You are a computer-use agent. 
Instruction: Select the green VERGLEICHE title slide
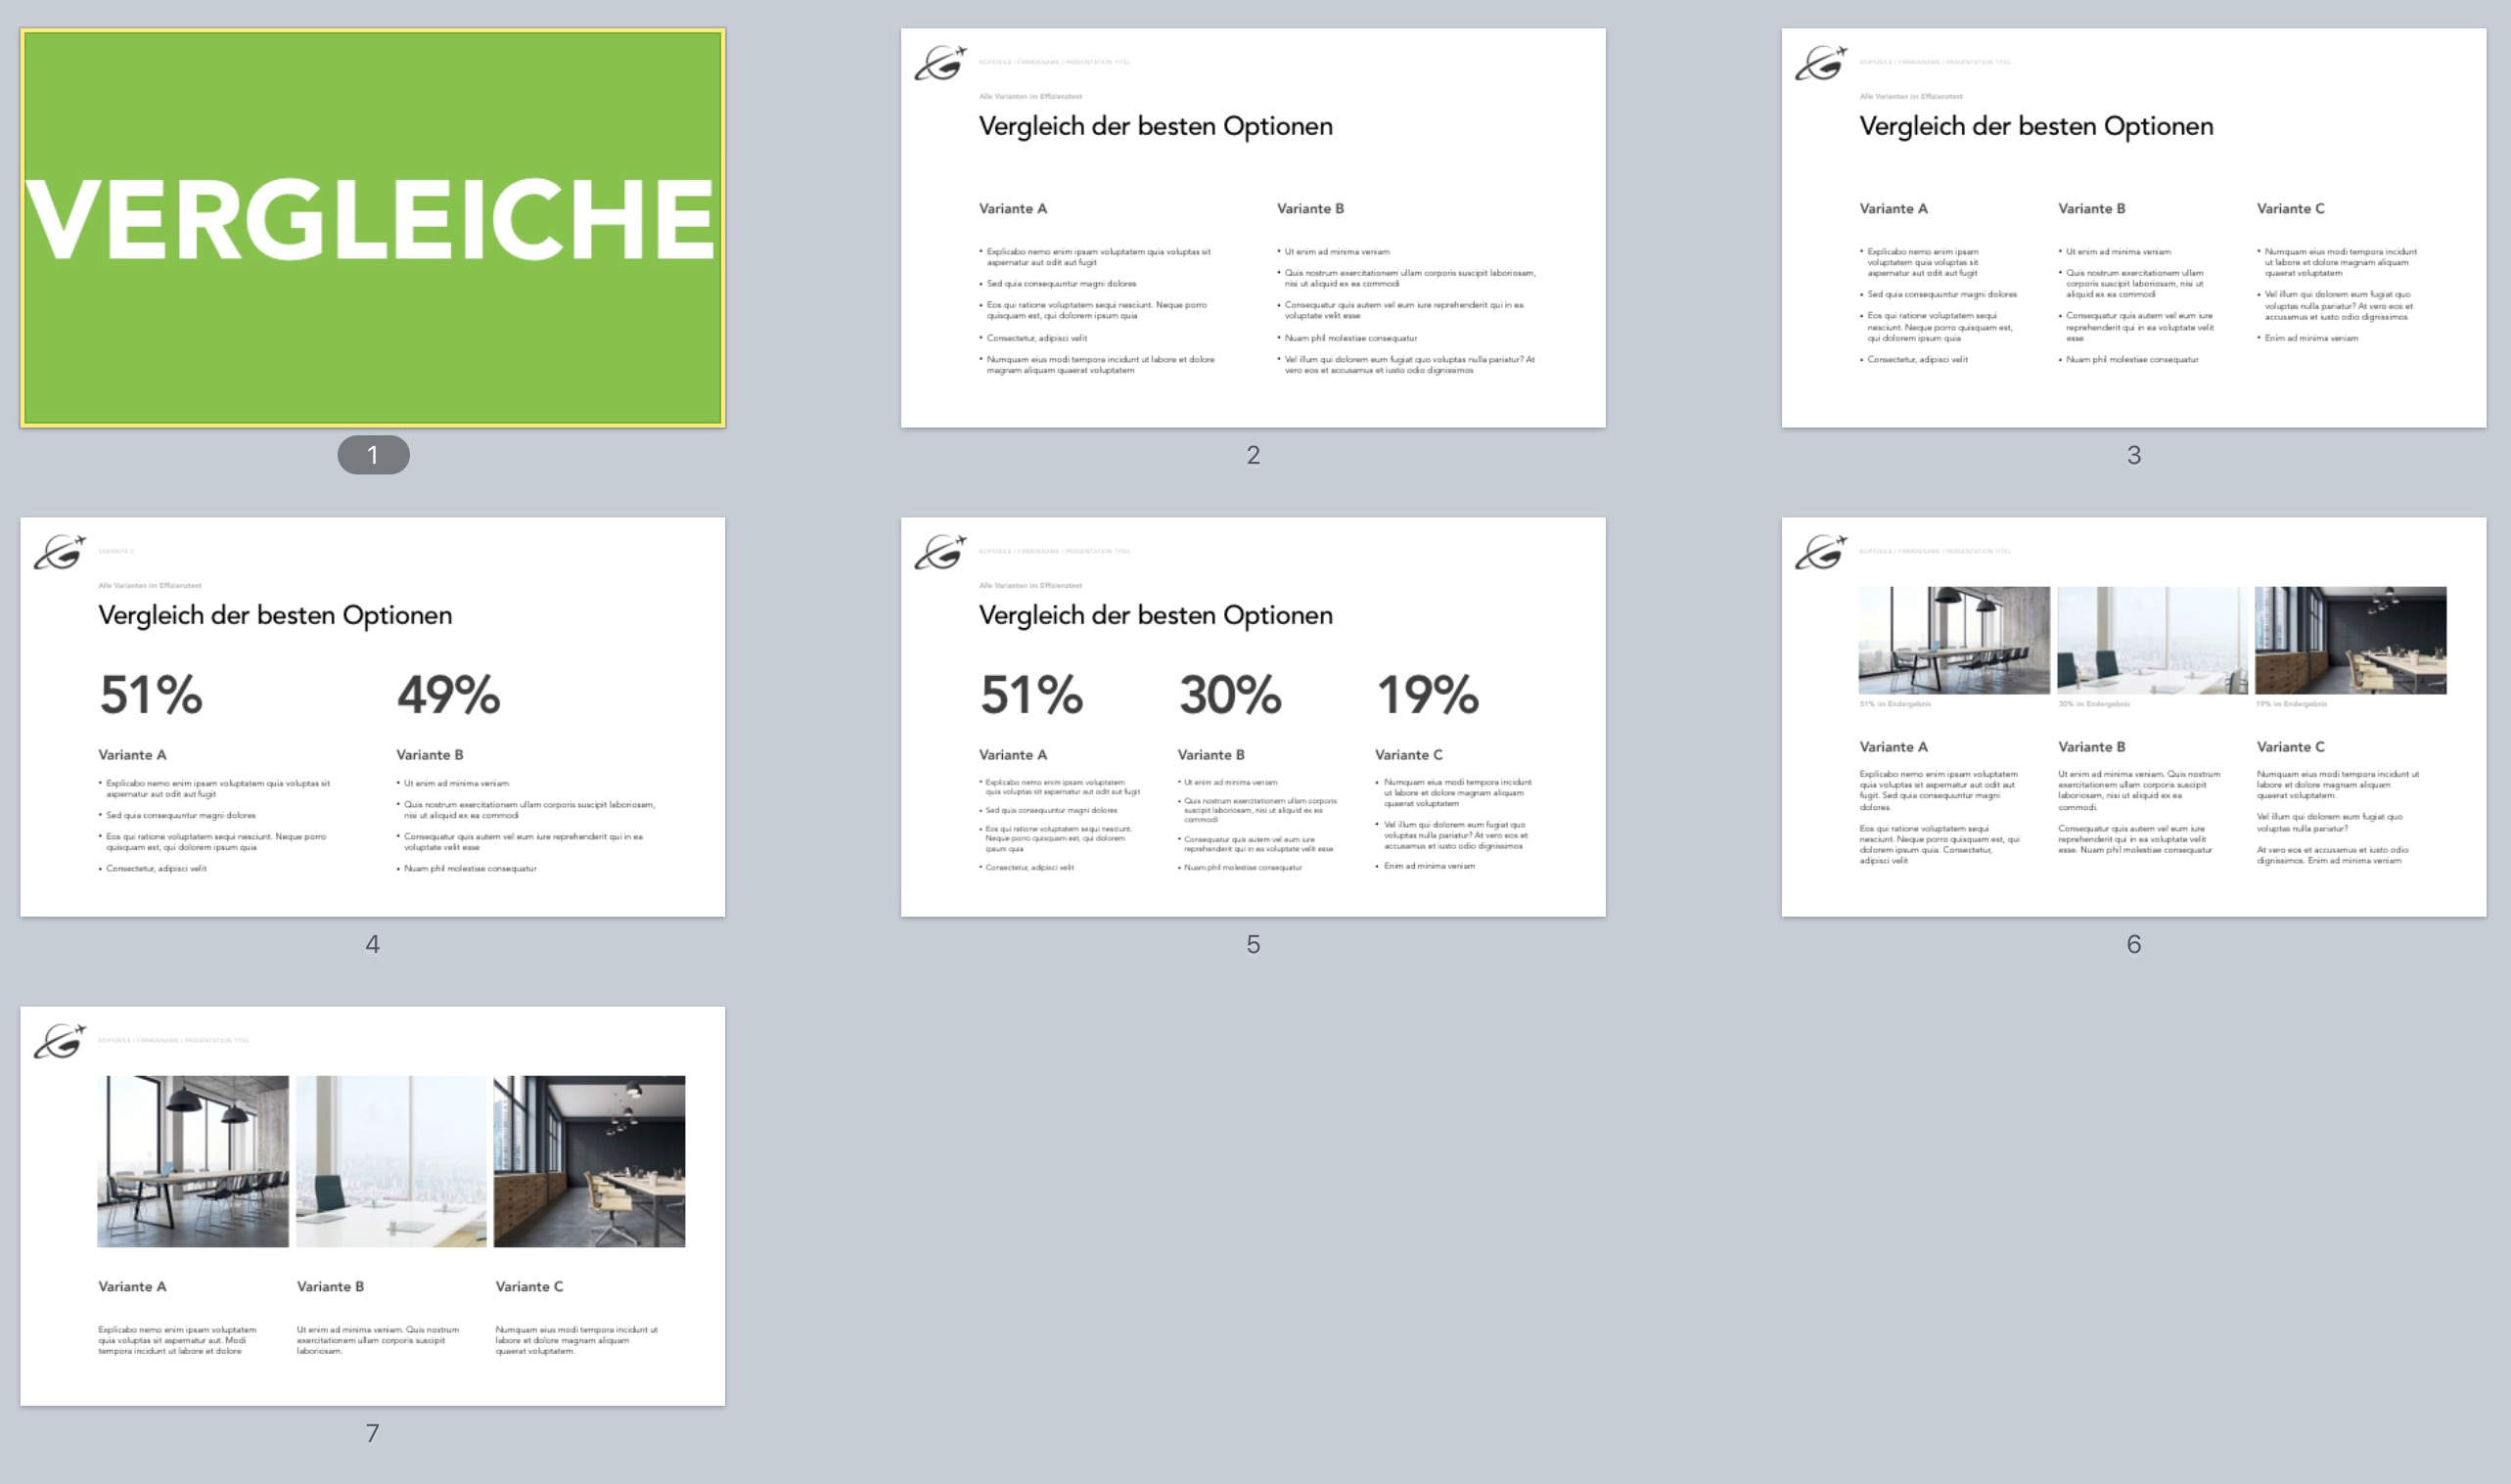372,227
